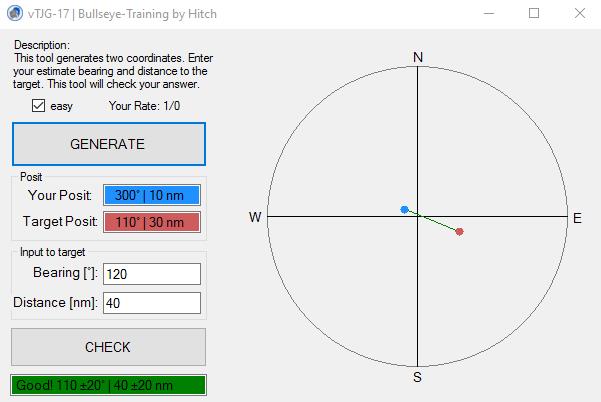This screenshot has width=601, height=402.
Task: Click the green line between the dots
Action: 432,221
